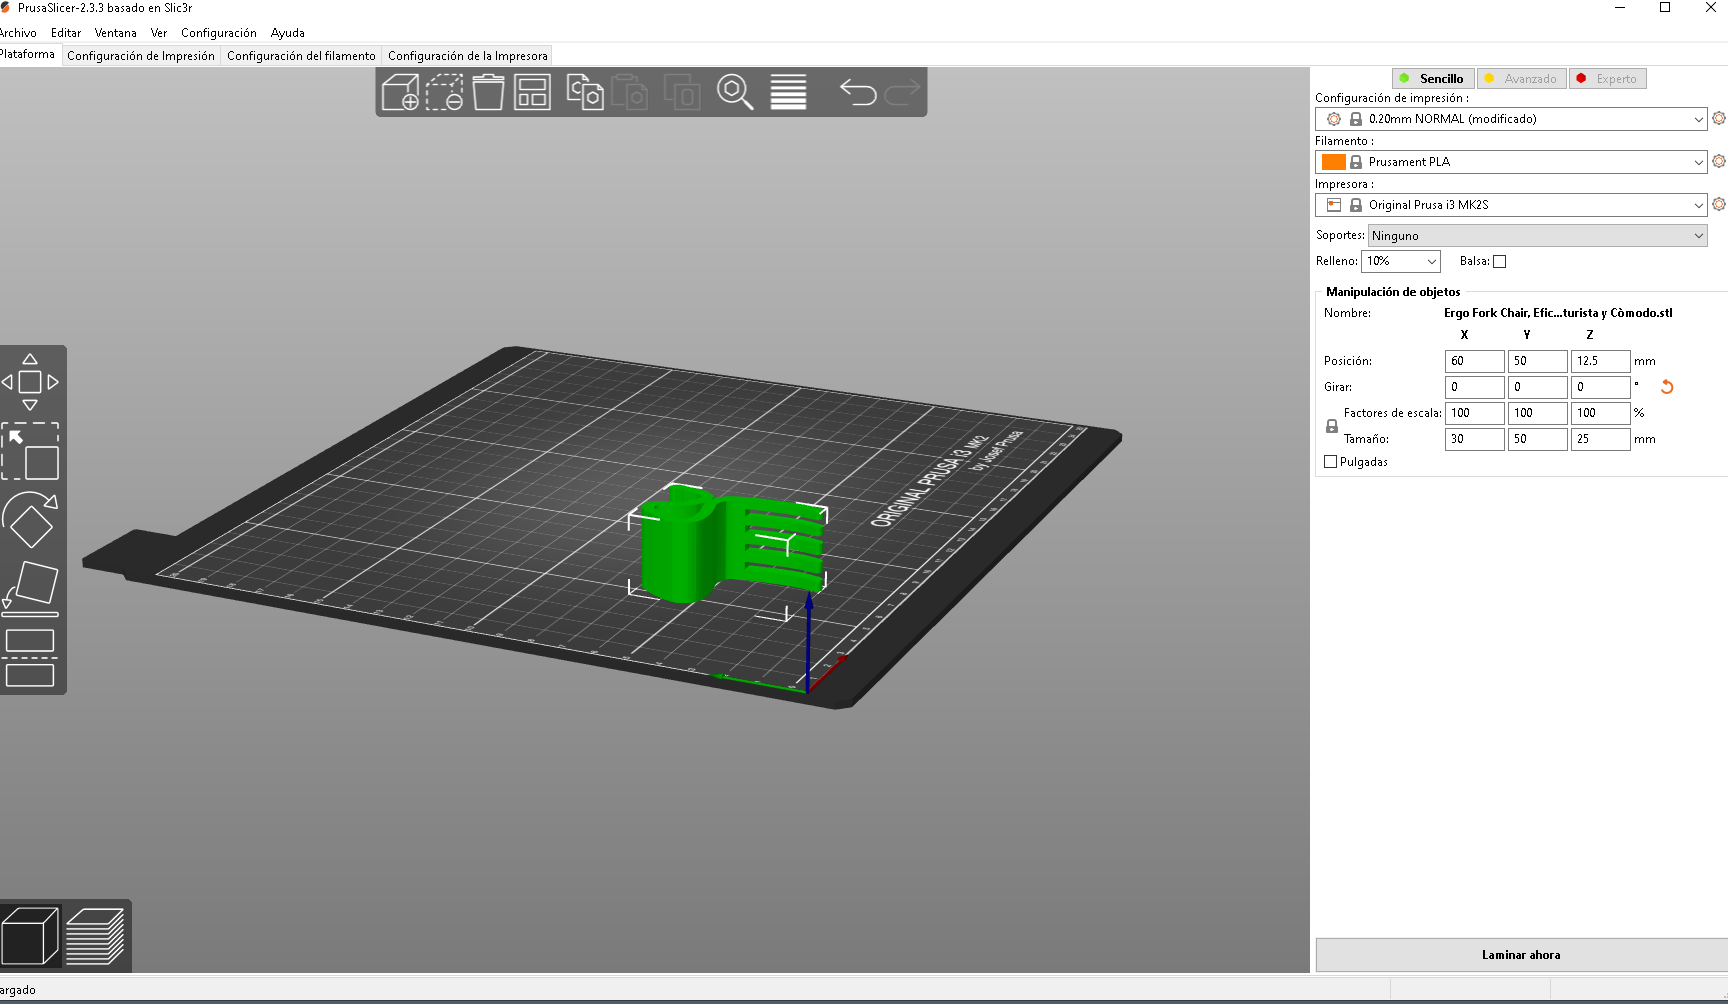Click the Posición Z field showing 12.5
This screenshot has width=1728, height=1004.
pos(1600,361)
